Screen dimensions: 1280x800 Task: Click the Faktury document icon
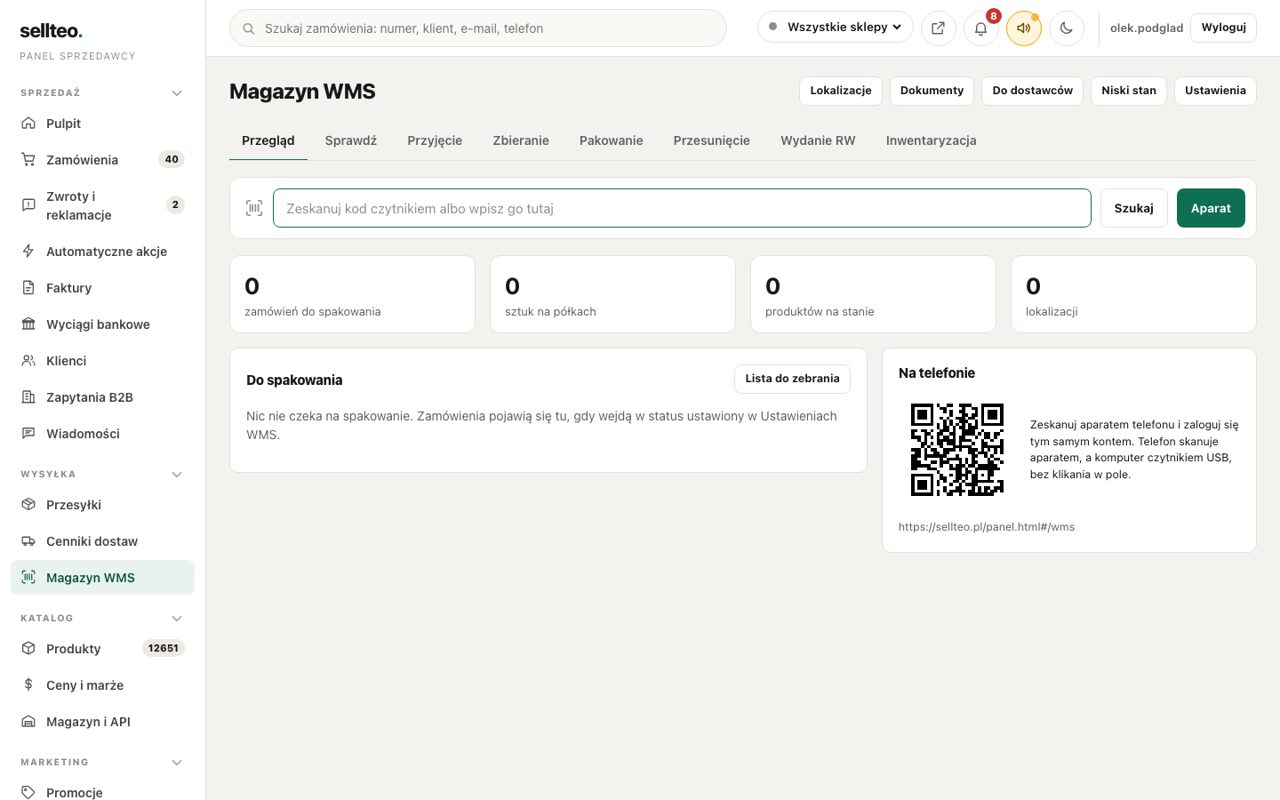pyautogui.click(x=28, y=288)
